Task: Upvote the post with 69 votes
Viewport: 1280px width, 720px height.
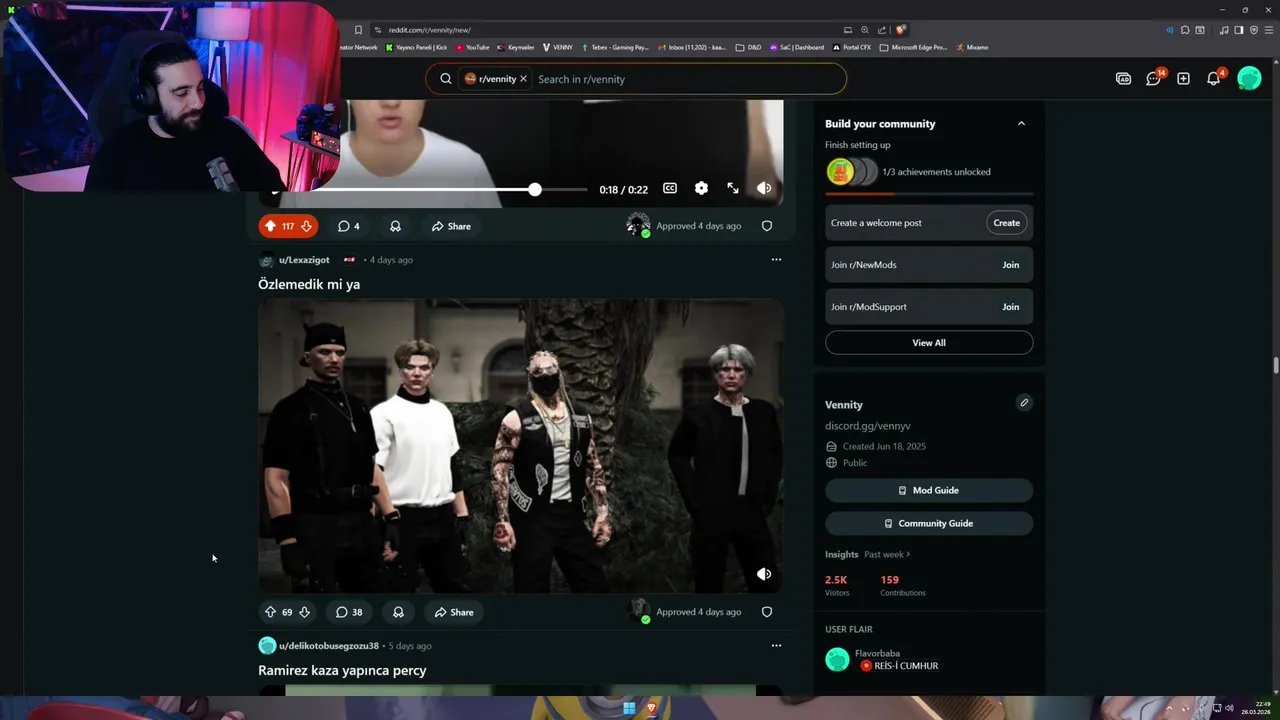Action: (270, 612)
